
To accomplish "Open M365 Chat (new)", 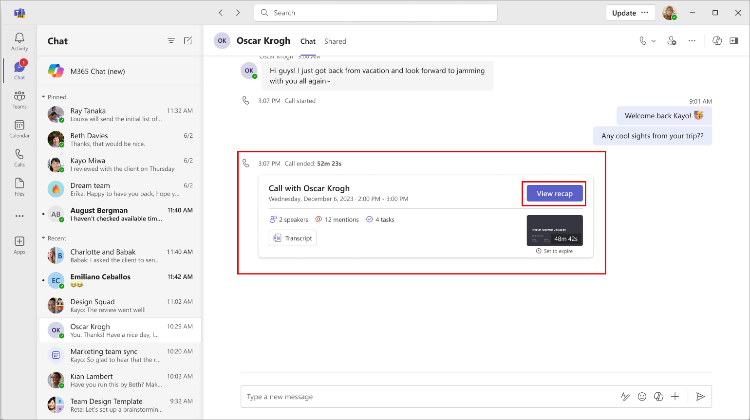I will (120, 71).
